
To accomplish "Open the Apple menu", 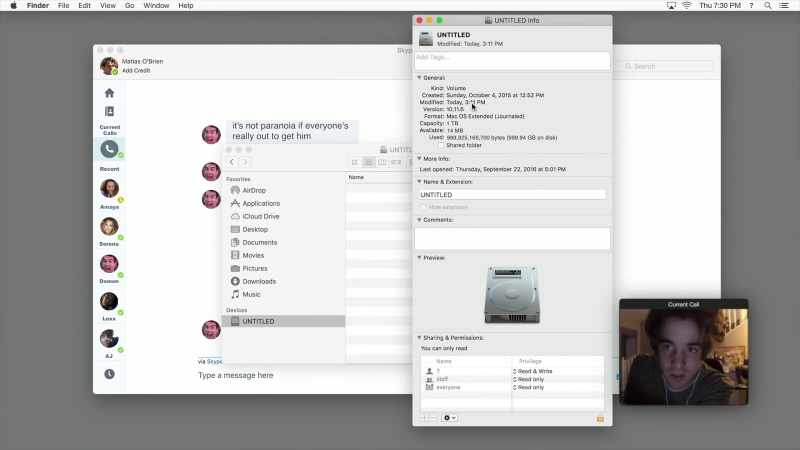I will coord(13,6).
